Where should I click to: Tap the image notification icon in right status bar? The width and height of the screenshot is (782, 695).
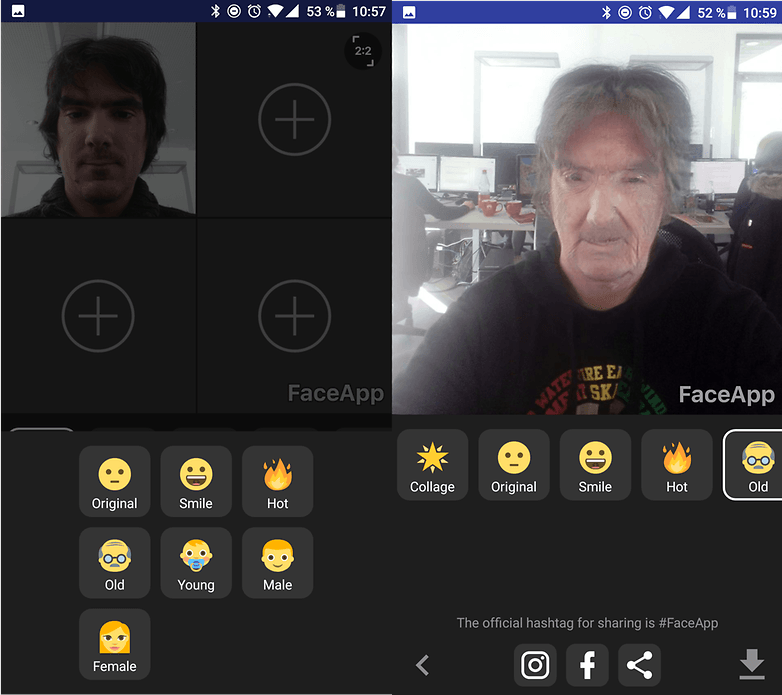click(x=409, y=12)
